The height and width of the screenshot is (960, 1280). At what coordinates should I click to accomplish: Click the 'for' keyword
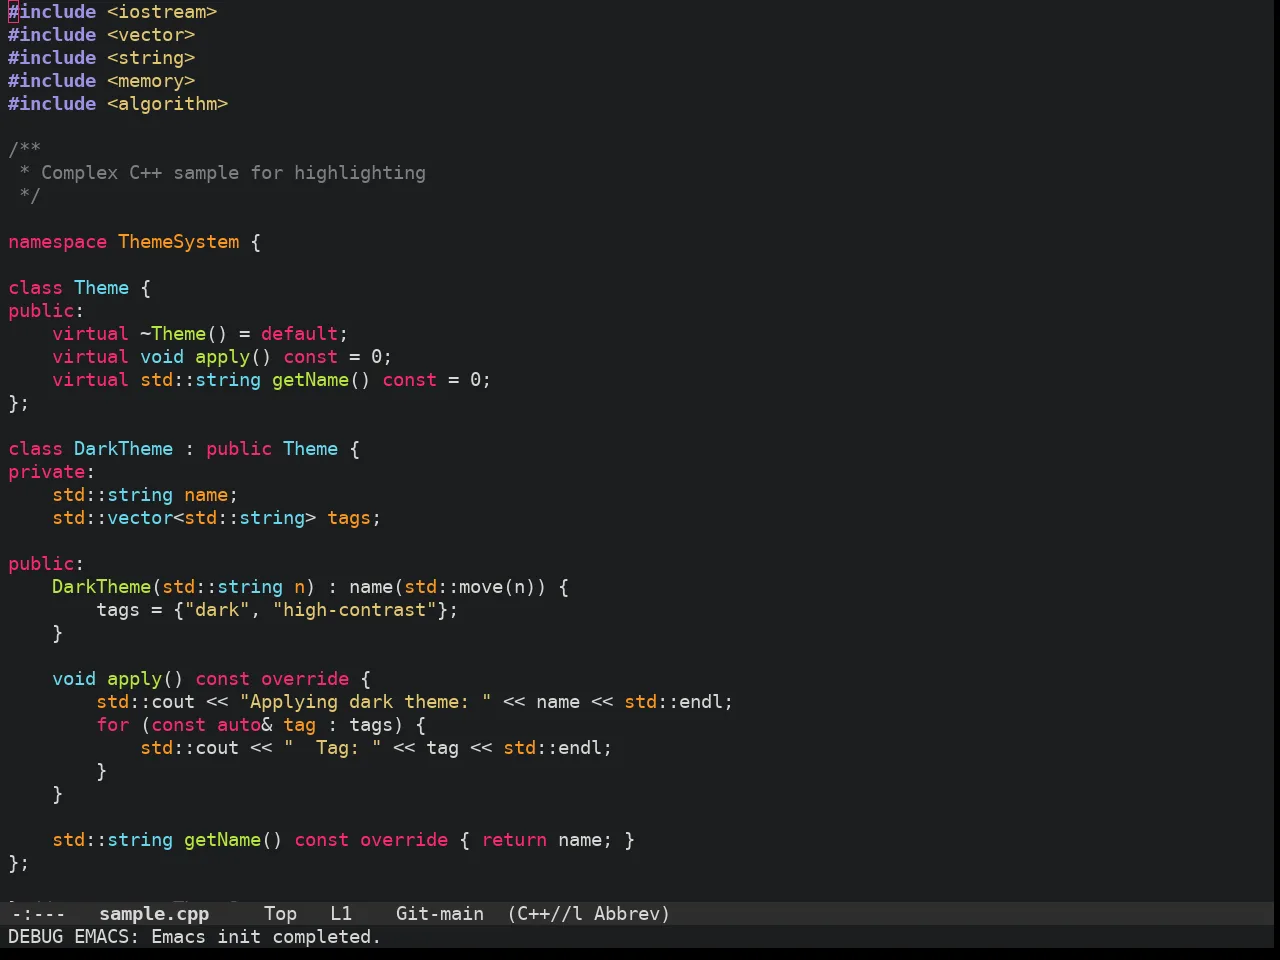(x=112, y=725)
